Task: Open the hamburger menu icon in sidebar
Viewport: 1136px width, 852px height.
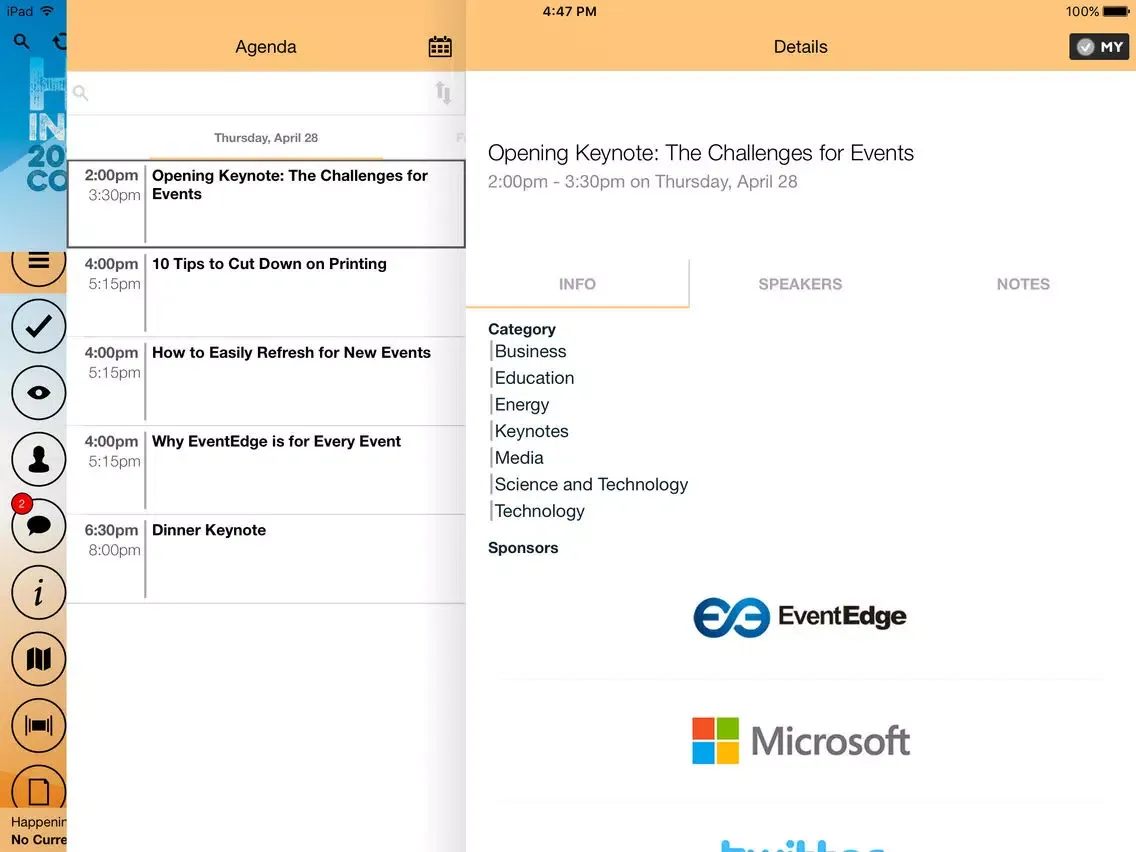Action: 38,261
